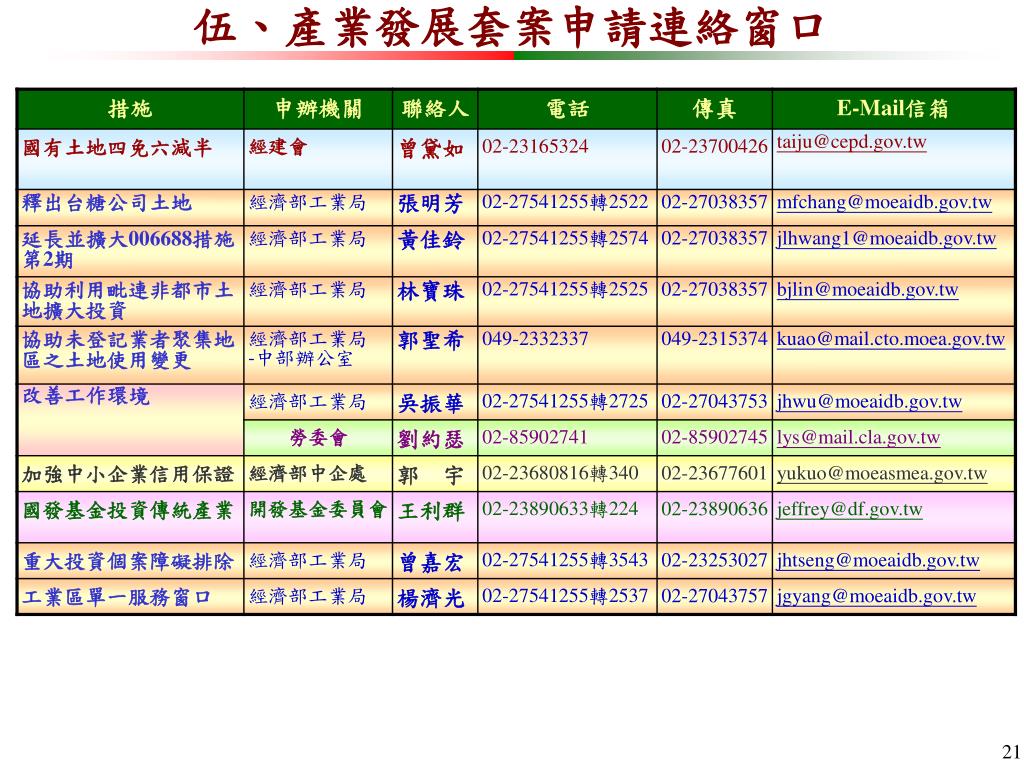This screenshot has height=768, width=1024.
Task: Select fax number 02-23700426
Action: click(714, 146)
